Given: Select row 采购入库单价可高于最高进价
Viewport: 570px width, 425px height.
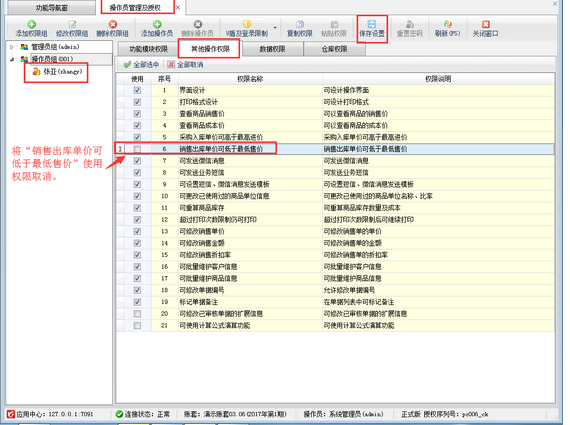Looking at the screenshot, I should pyautogui.click(x=336, y=137).
